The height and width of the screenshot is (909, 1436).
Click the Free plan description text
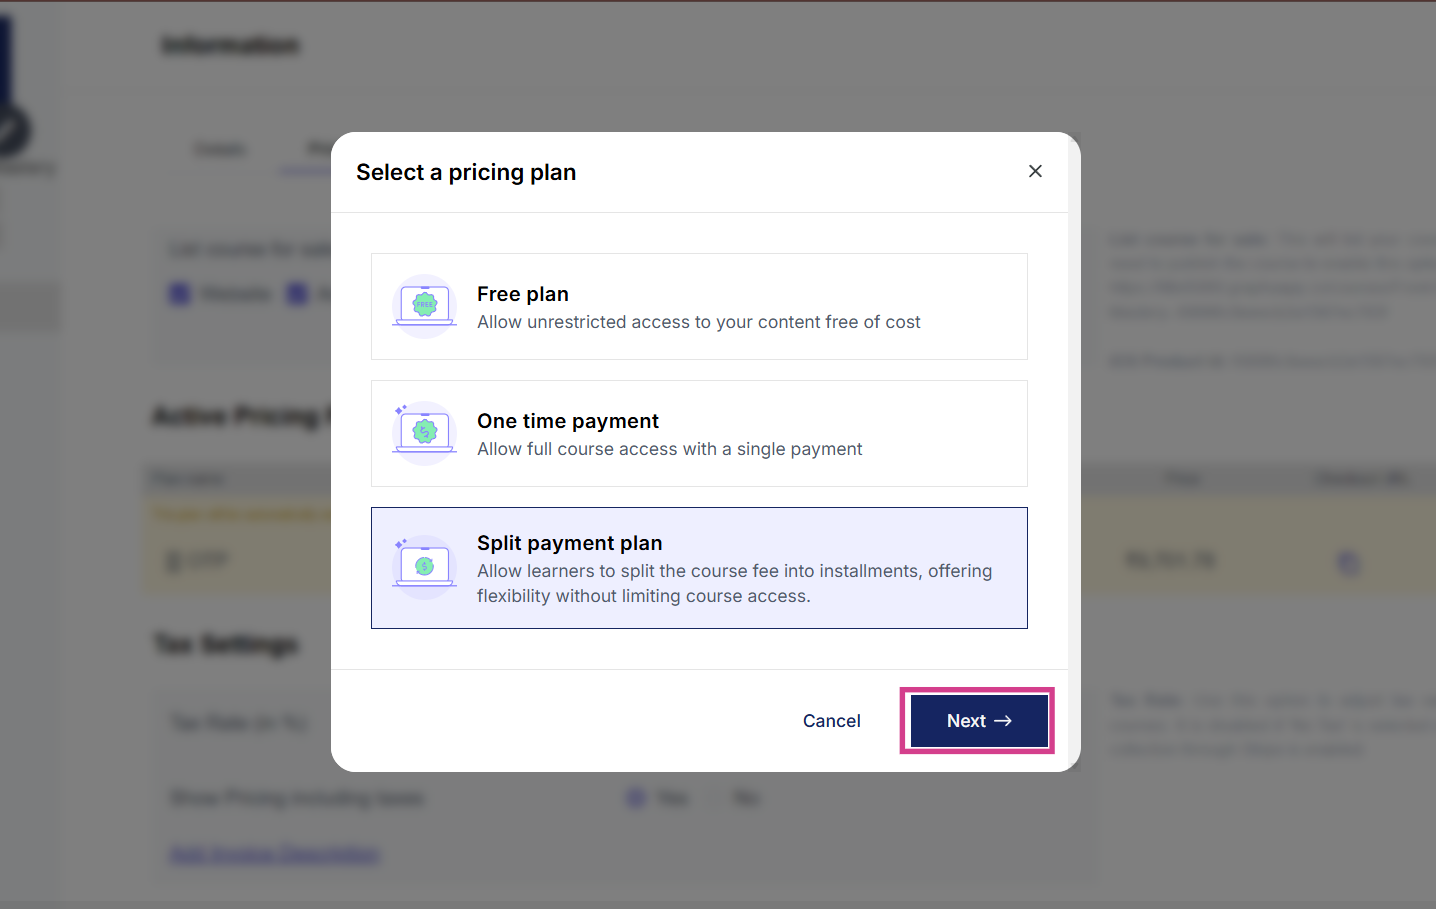698,322
